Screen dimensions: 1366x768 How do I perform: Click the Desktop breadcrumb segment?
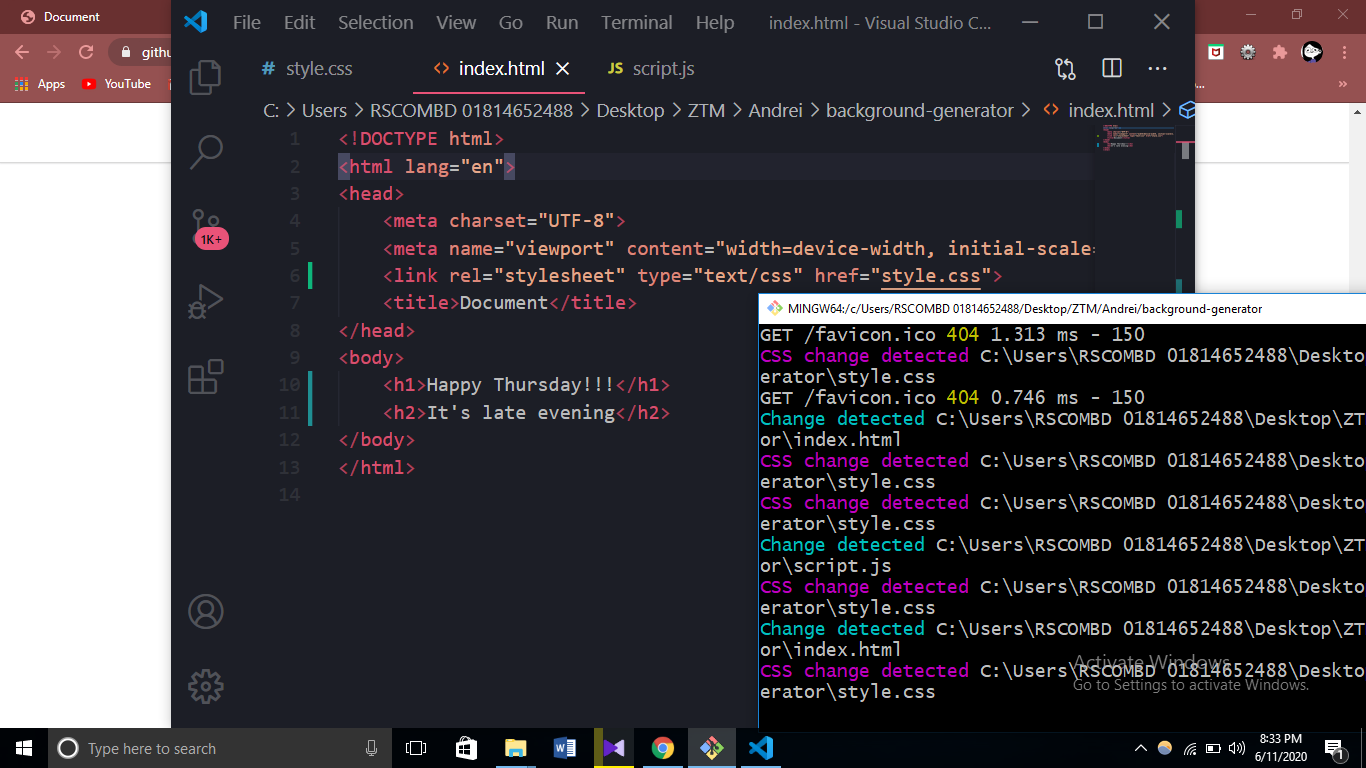pos(630,111)
